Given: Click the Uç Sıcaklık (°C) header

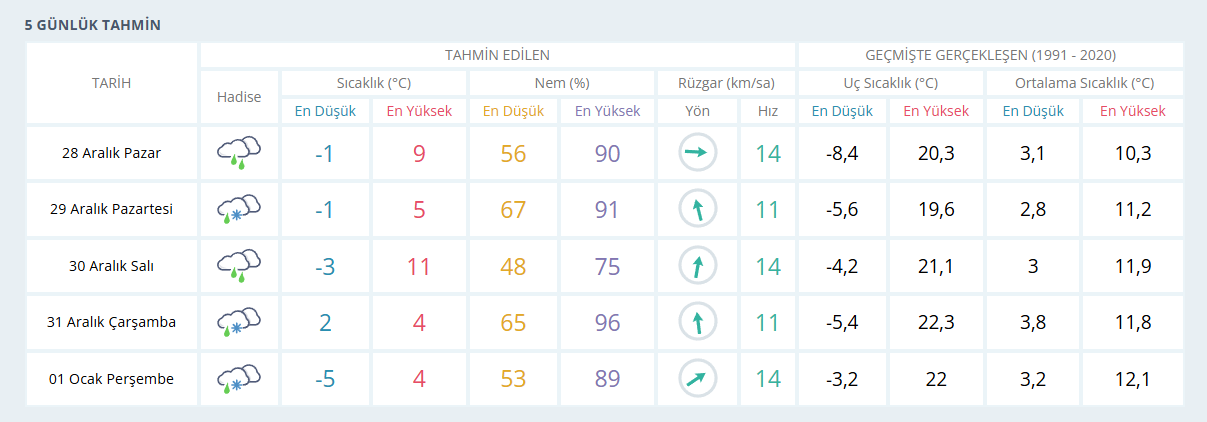Looking at the screenshot, I should (890, 83).
